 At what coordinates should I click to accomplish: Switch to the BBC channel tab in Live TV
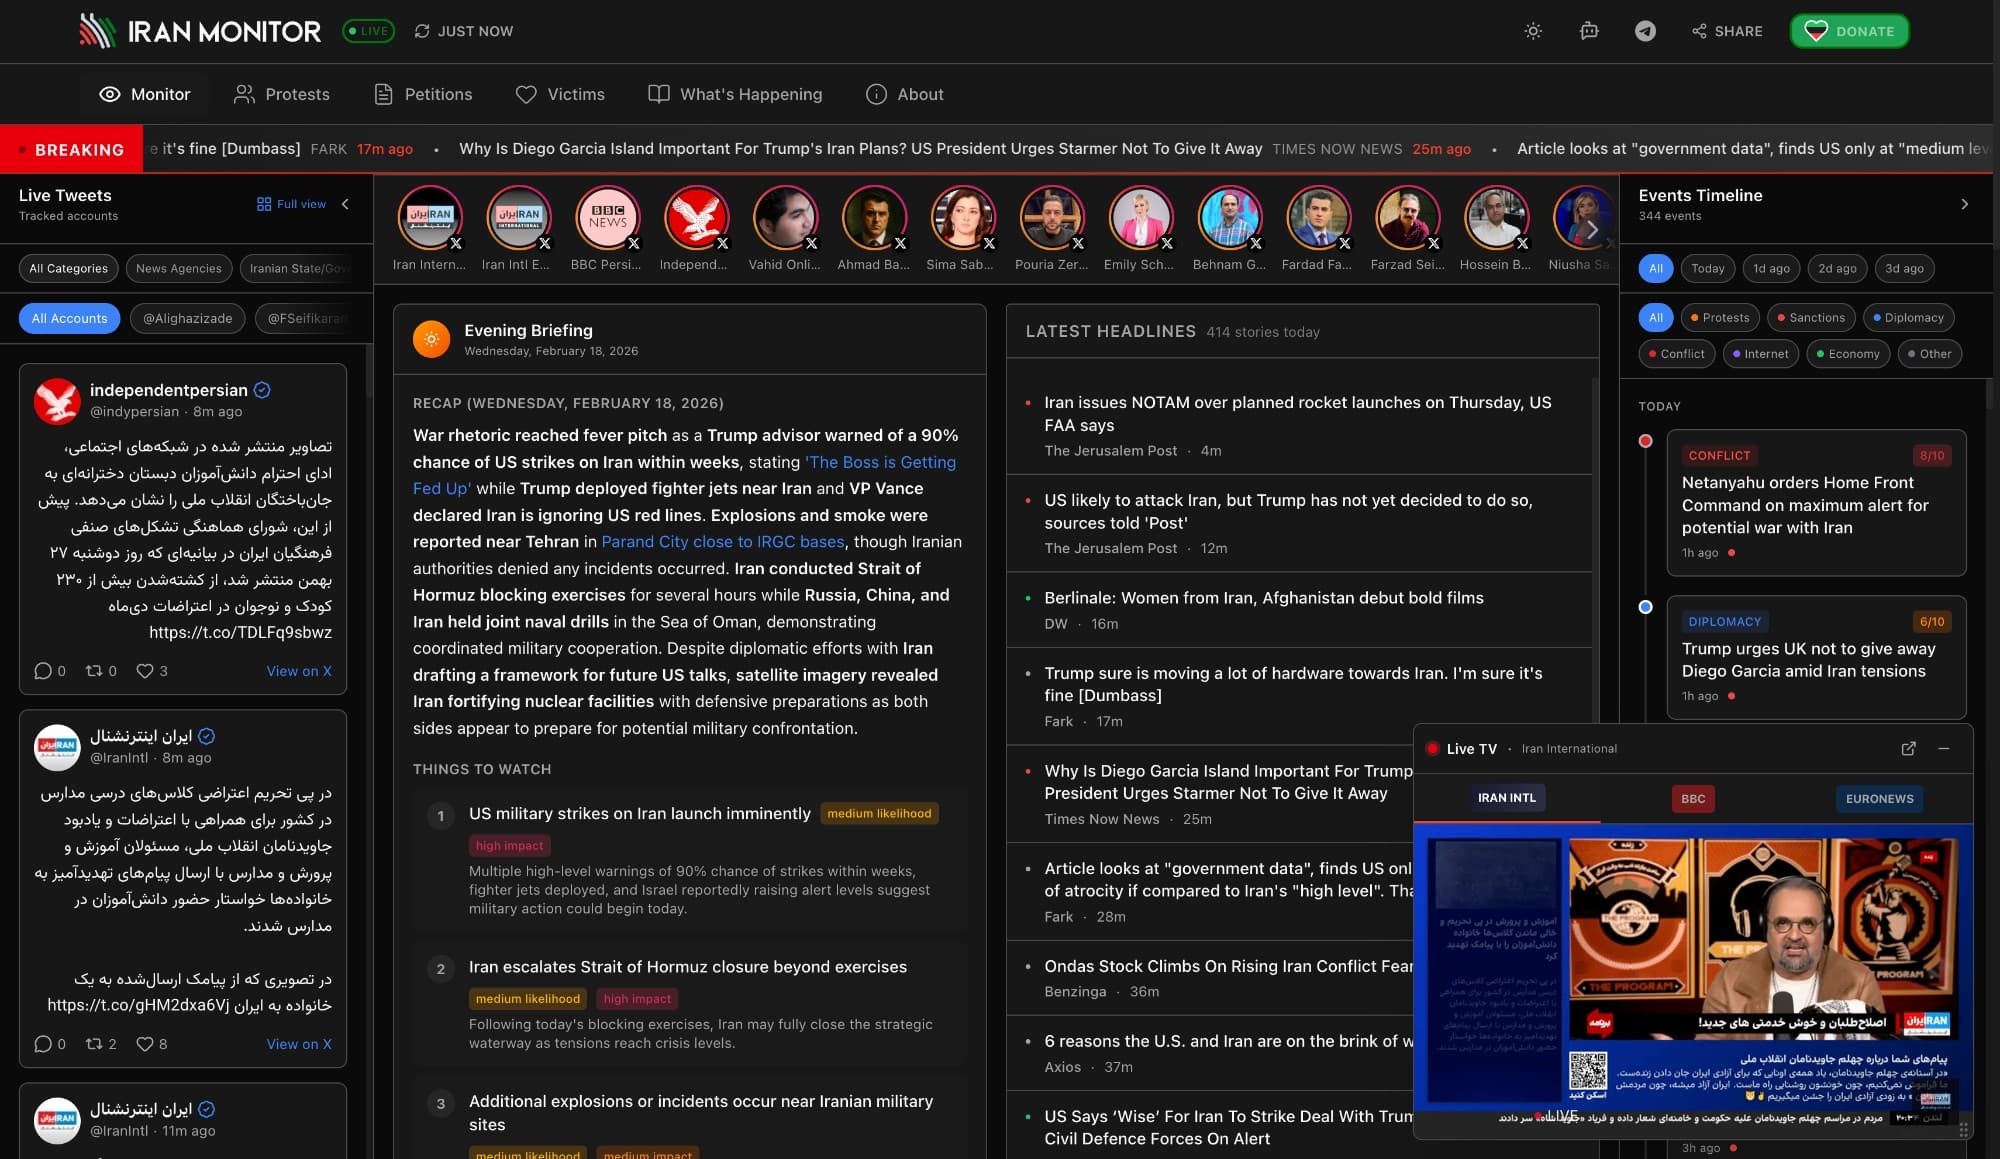pos(1692,798)
